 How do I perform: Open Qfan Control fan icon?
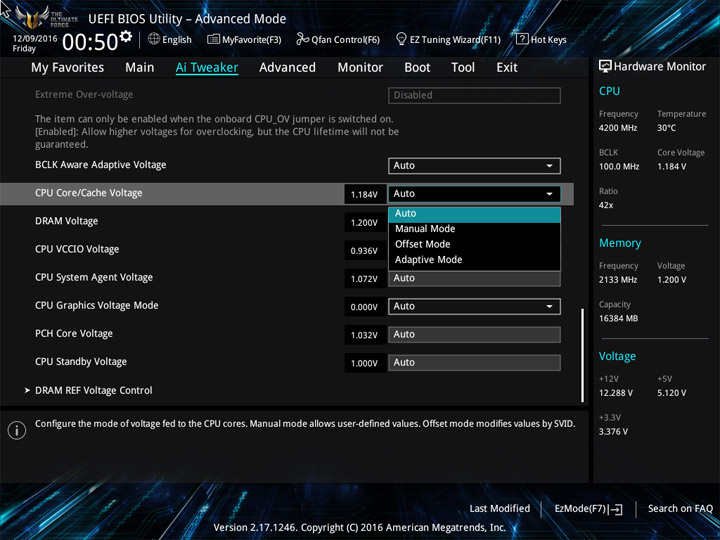(x=303, y=39)
